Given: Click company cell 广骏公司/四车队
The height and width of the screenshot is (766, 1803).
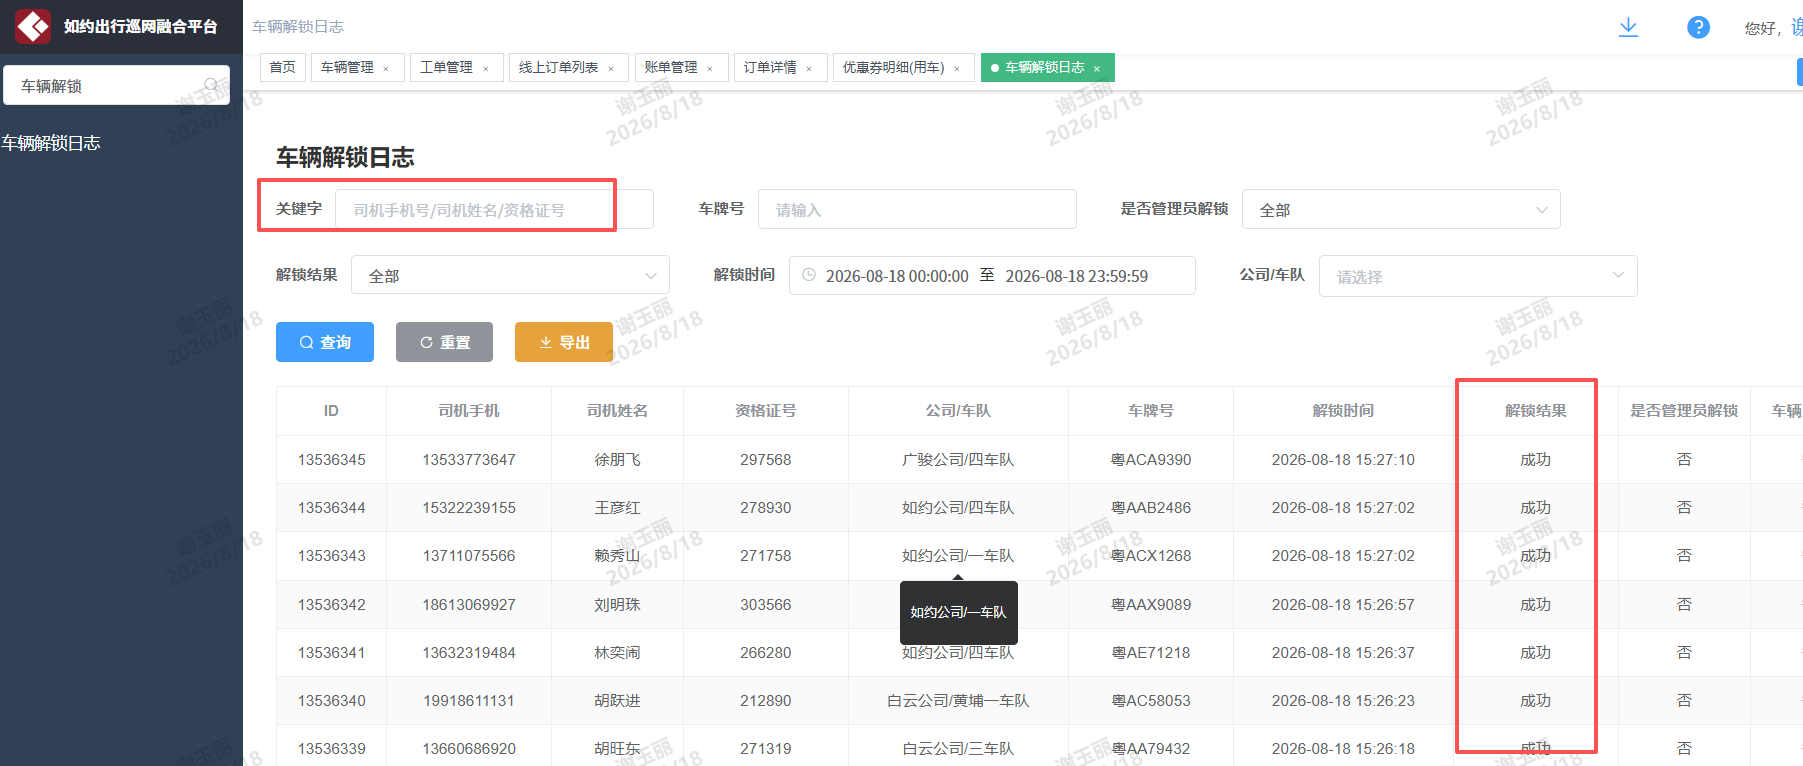Looking at the screenshot, I should coord(958,460).
